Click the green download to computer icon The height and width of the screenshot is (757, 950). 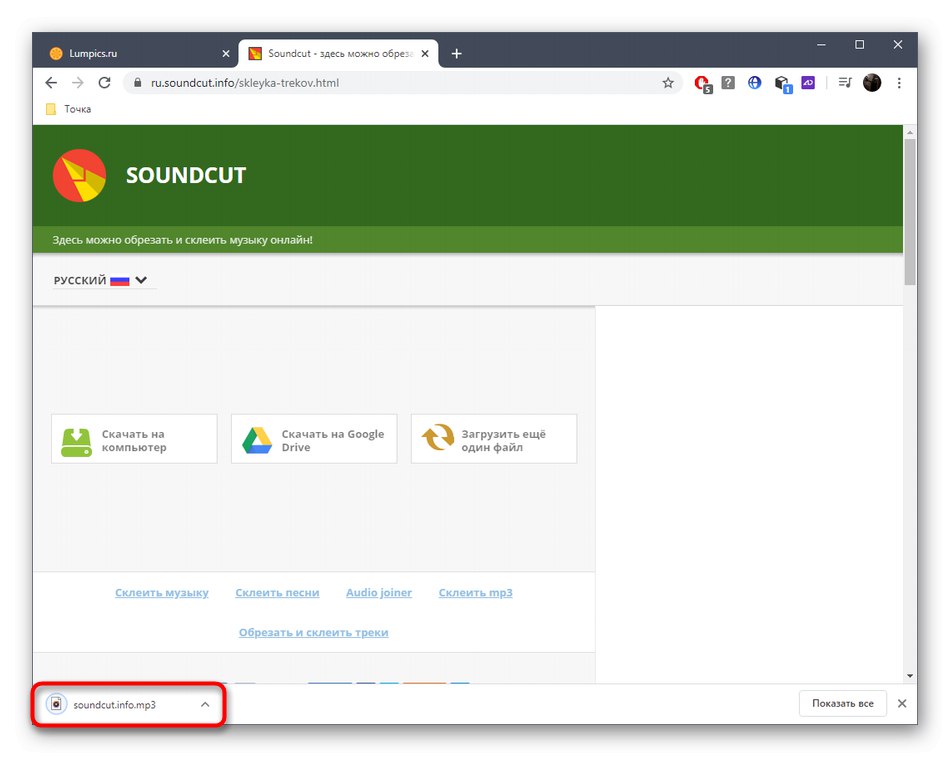point(76,442)
